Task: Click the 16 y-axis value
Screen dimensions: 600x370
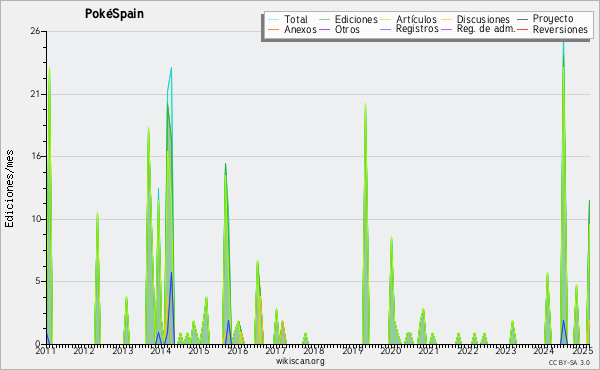Action: [x=36, y=156]
